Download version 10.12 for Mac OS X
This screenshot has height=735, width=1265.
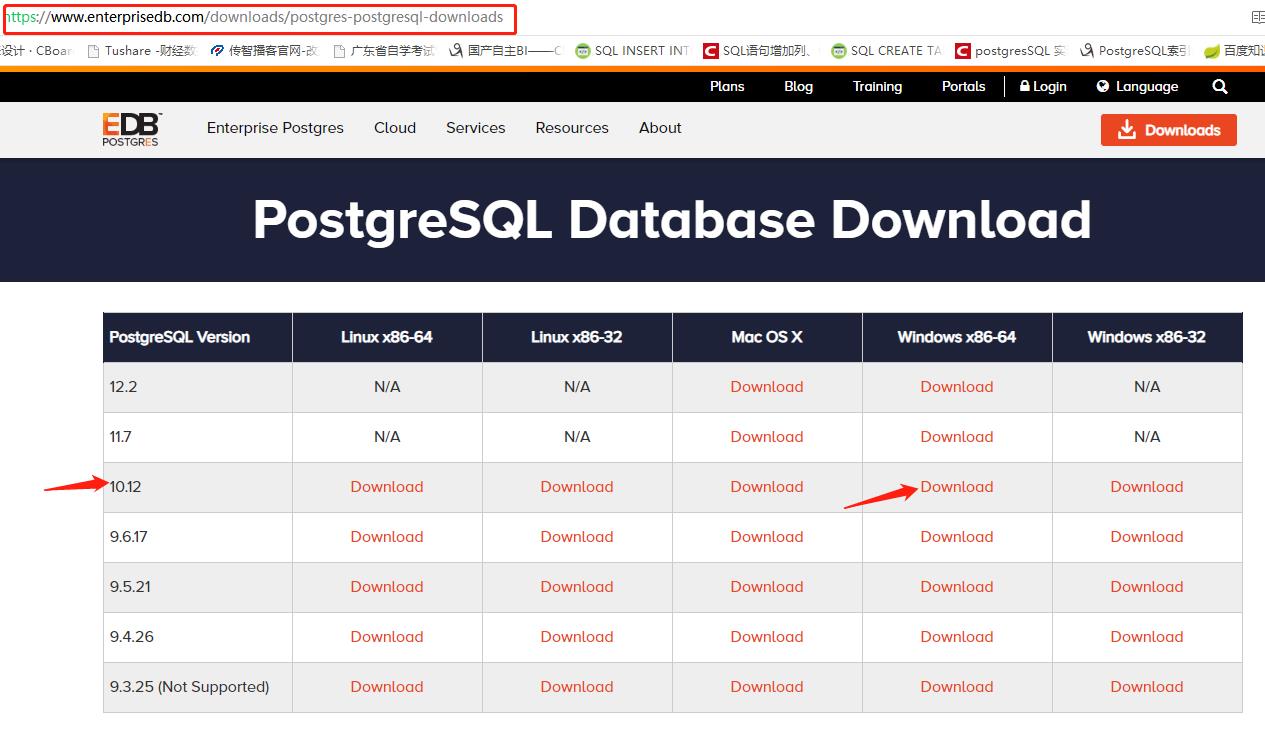pyautogui.click(x=767, y=487)
